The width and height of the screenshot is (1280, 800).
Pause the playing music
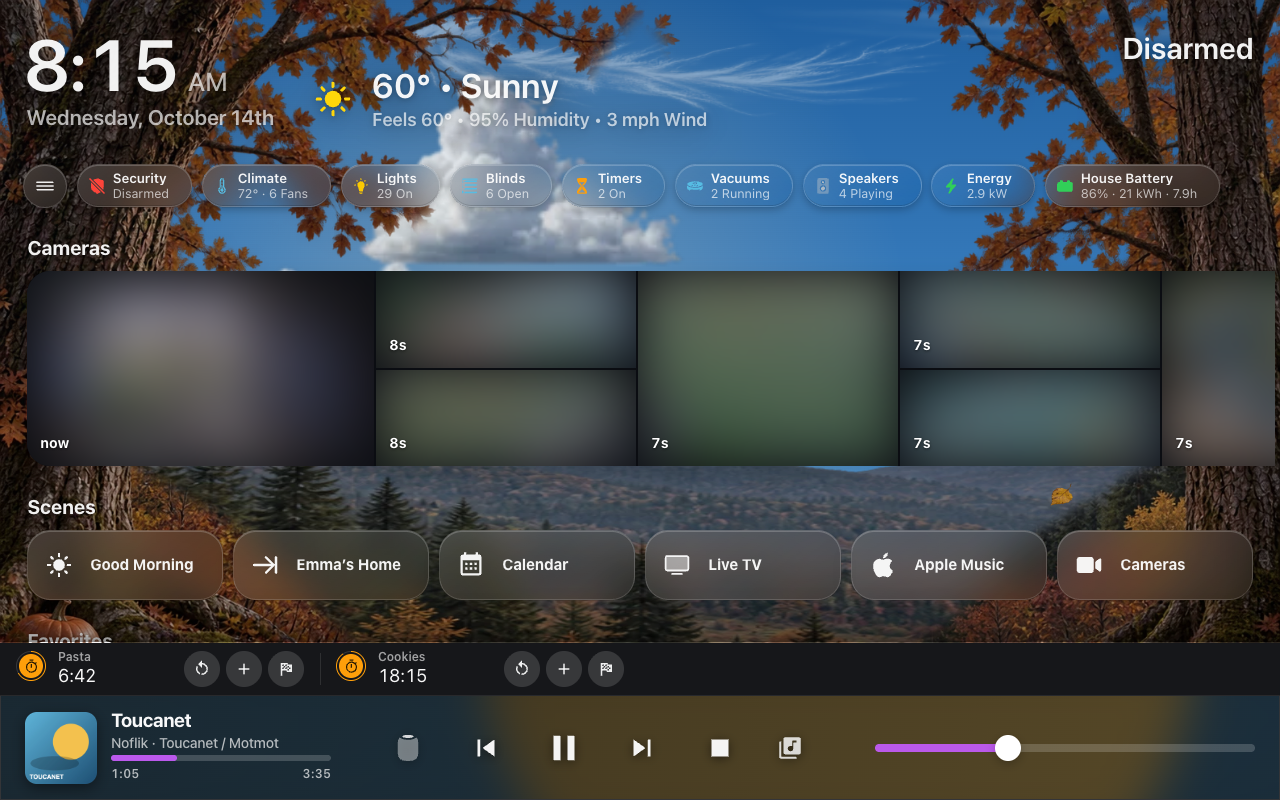click(564, 748)
